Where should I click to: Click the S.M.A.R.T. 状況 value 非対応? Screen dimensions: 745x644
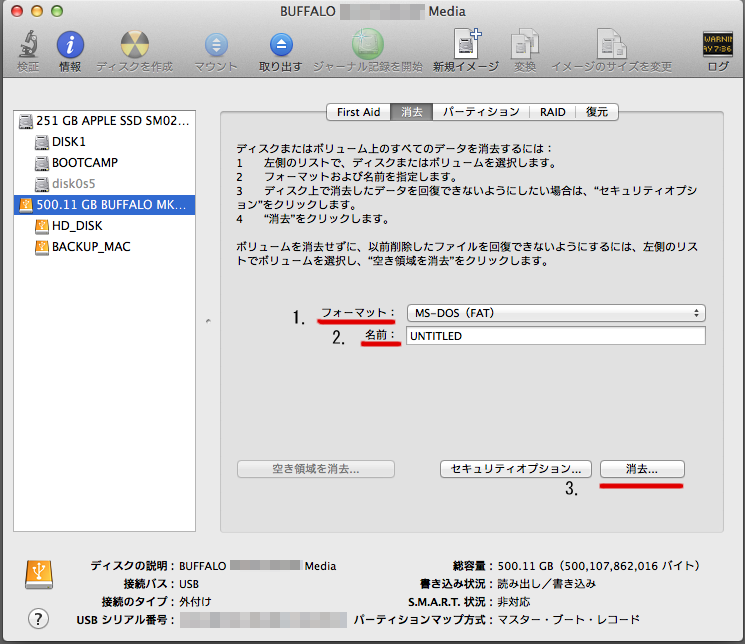(x=514, y=602)
